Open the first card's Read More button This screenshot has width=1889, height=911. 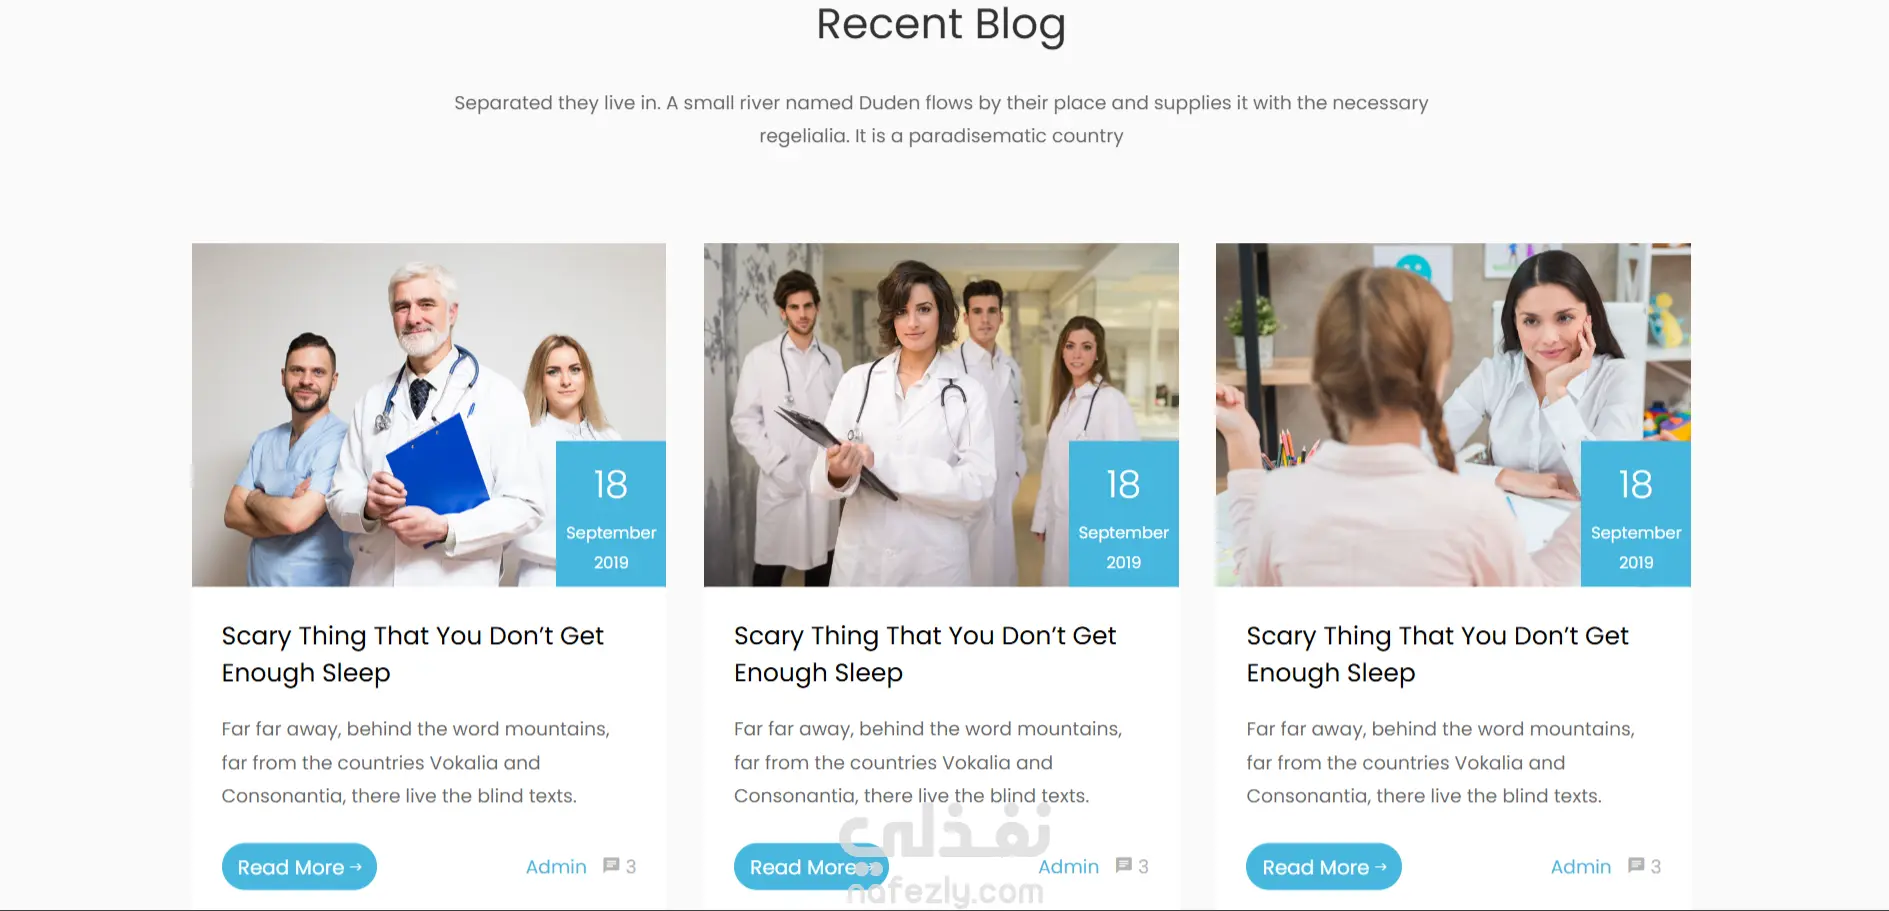[299, 867]
